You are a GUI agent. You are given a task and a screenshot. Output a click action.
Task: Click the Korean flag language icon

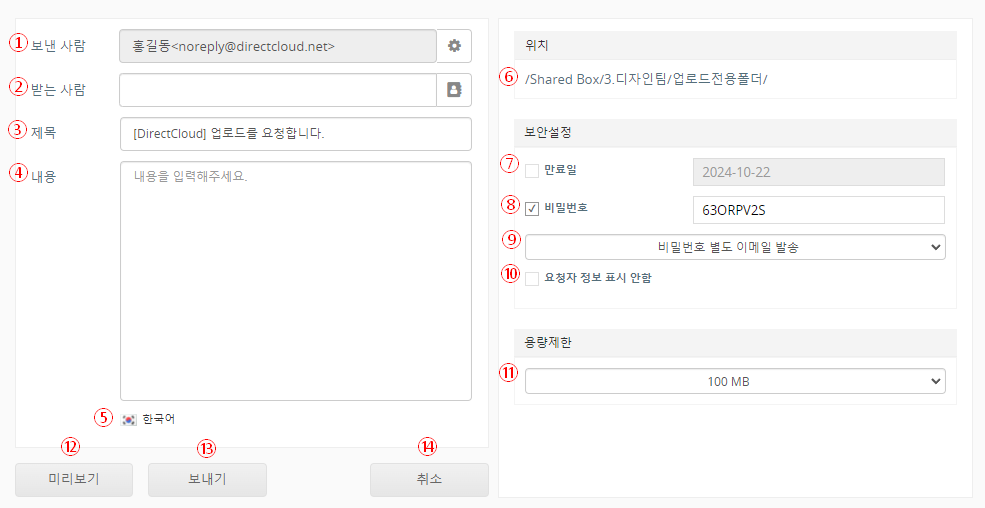(129, 419)
